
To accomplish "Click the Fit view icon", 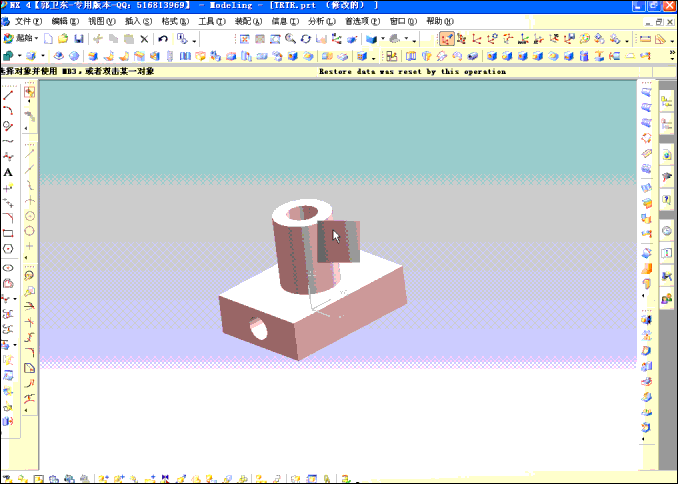I will (x=245, y=39).
